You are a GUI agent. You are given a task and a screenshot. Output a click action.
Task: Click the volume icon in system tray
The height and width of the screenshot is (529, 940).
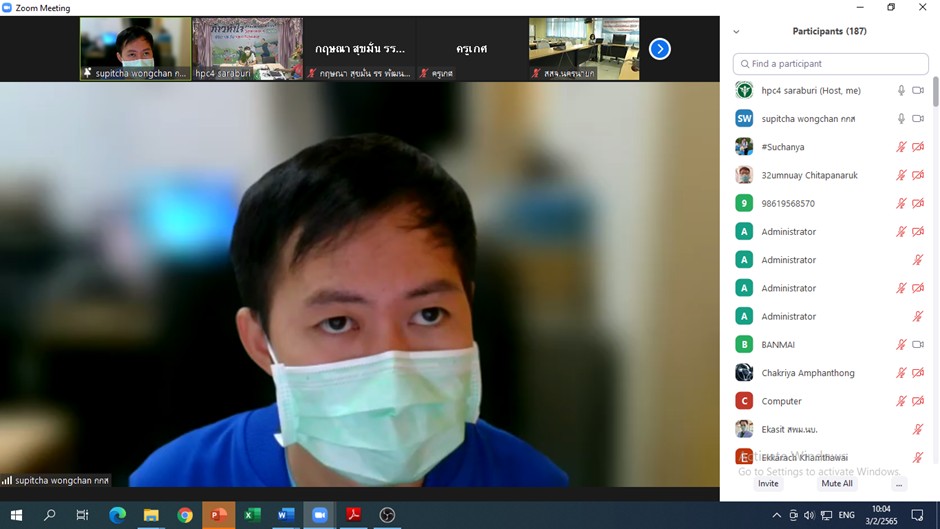tap(809, 515)
